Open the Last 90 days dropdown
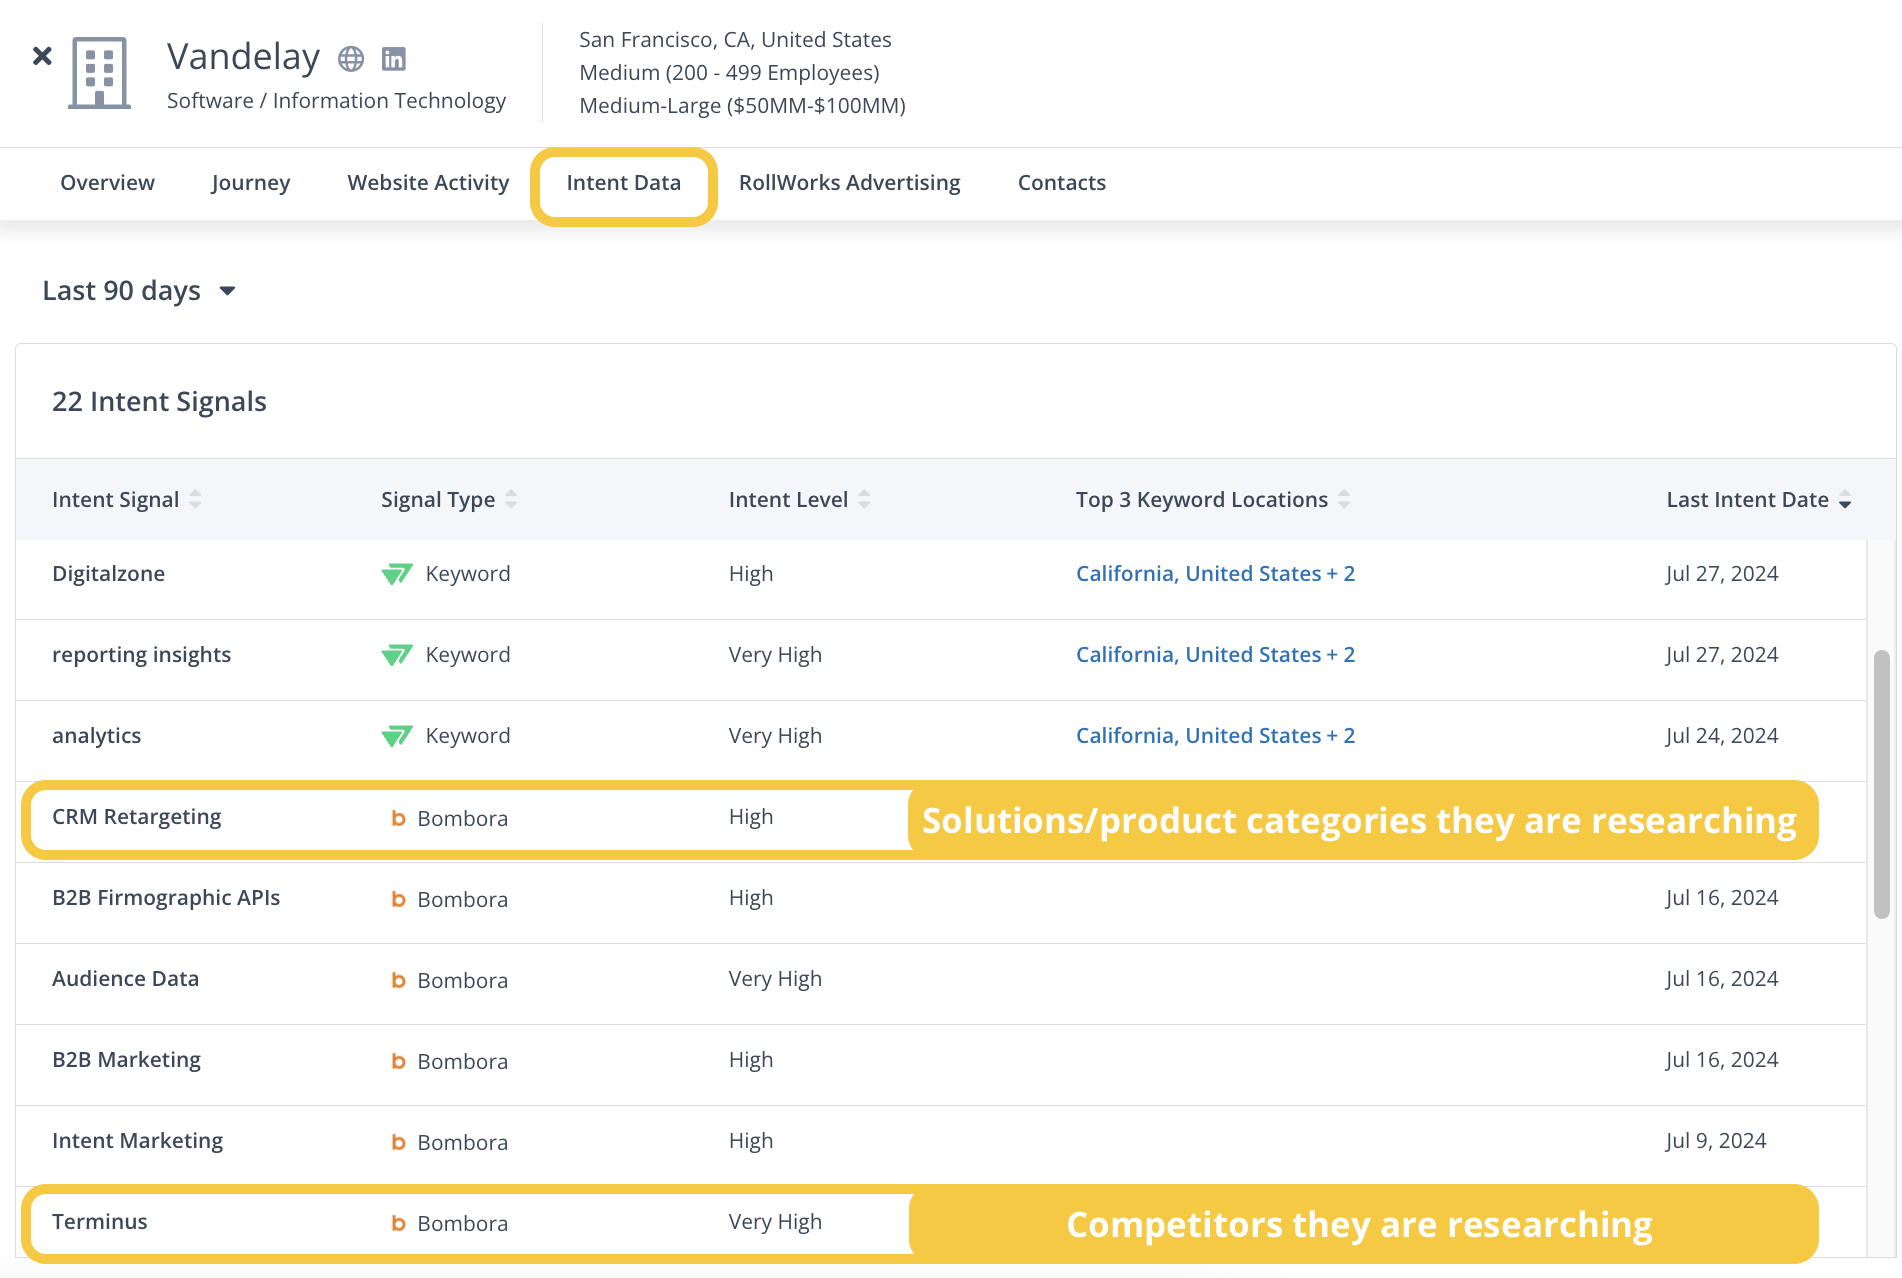 pyautogui.click(x=139, y=291)
